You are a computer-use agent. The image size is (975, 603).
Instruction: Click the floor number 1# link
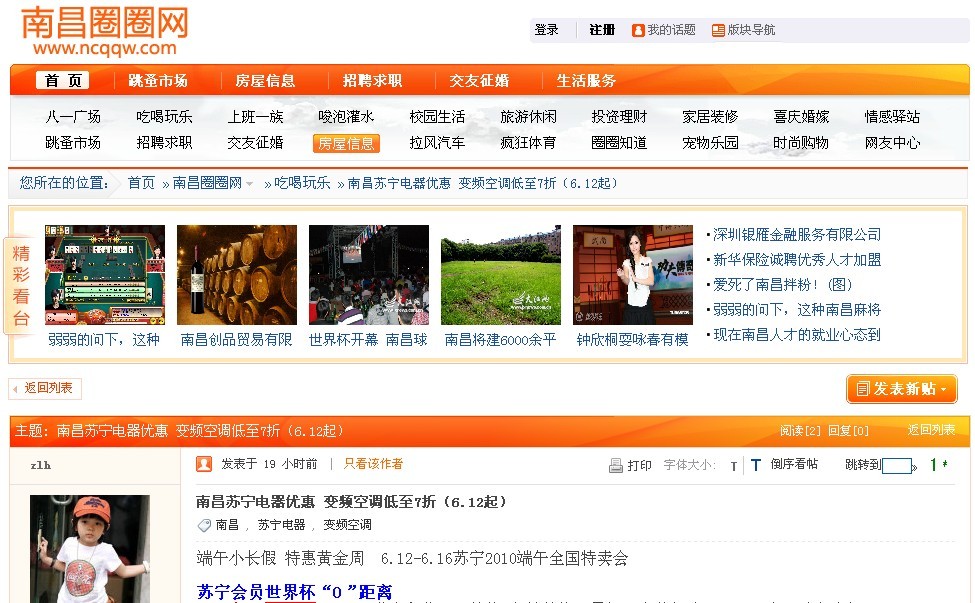point(938,464)
